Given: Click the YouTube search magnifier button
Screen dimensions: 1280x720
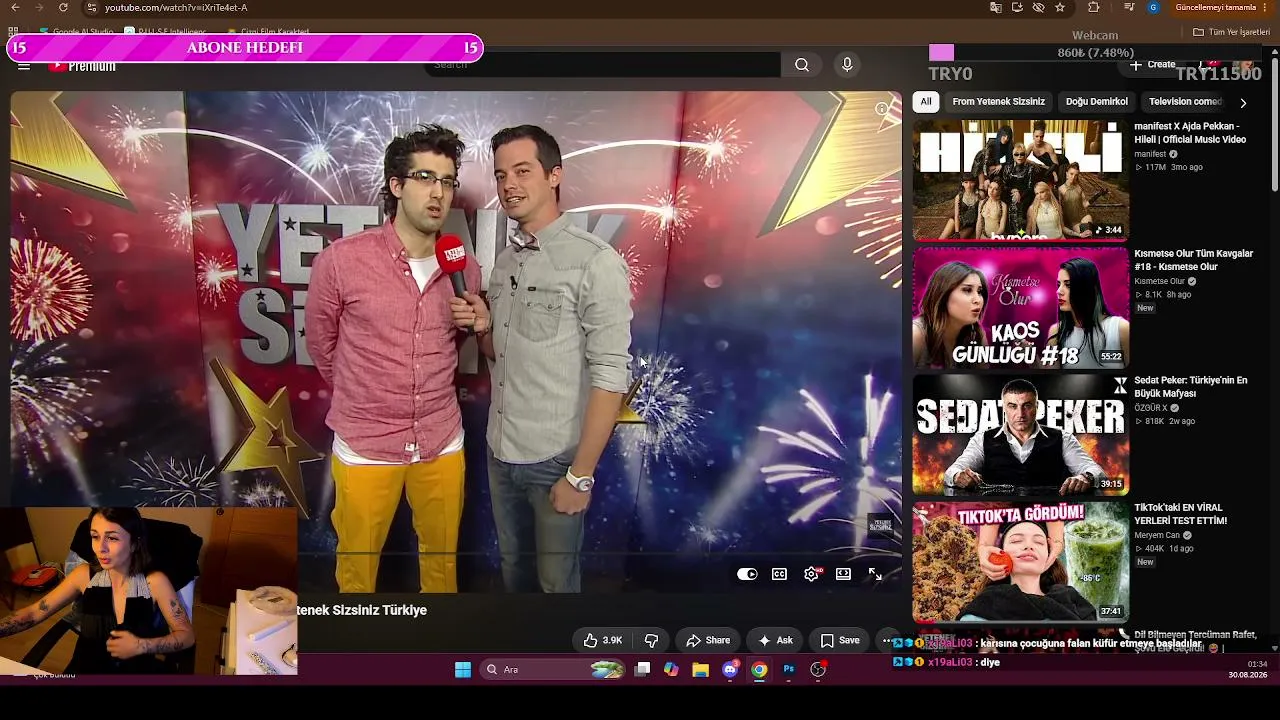Looking at the screenshot, I should 802,65.
